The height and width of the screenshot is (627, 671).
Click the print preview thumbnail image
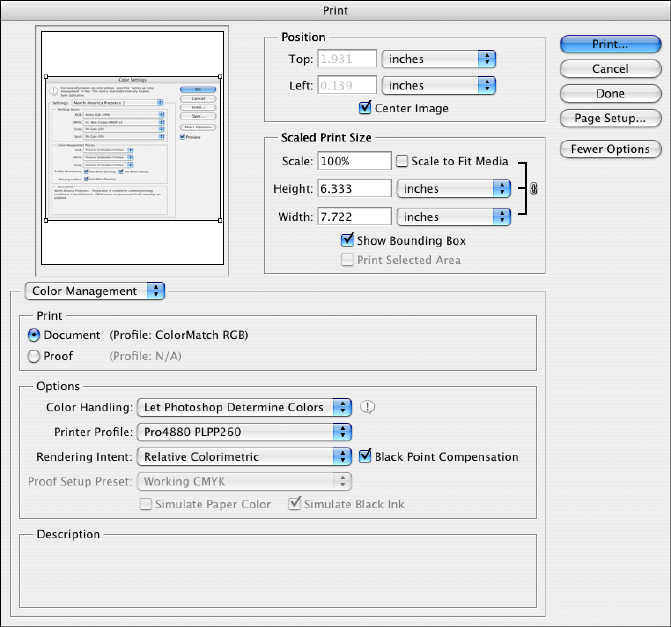[x=134, y=150]
